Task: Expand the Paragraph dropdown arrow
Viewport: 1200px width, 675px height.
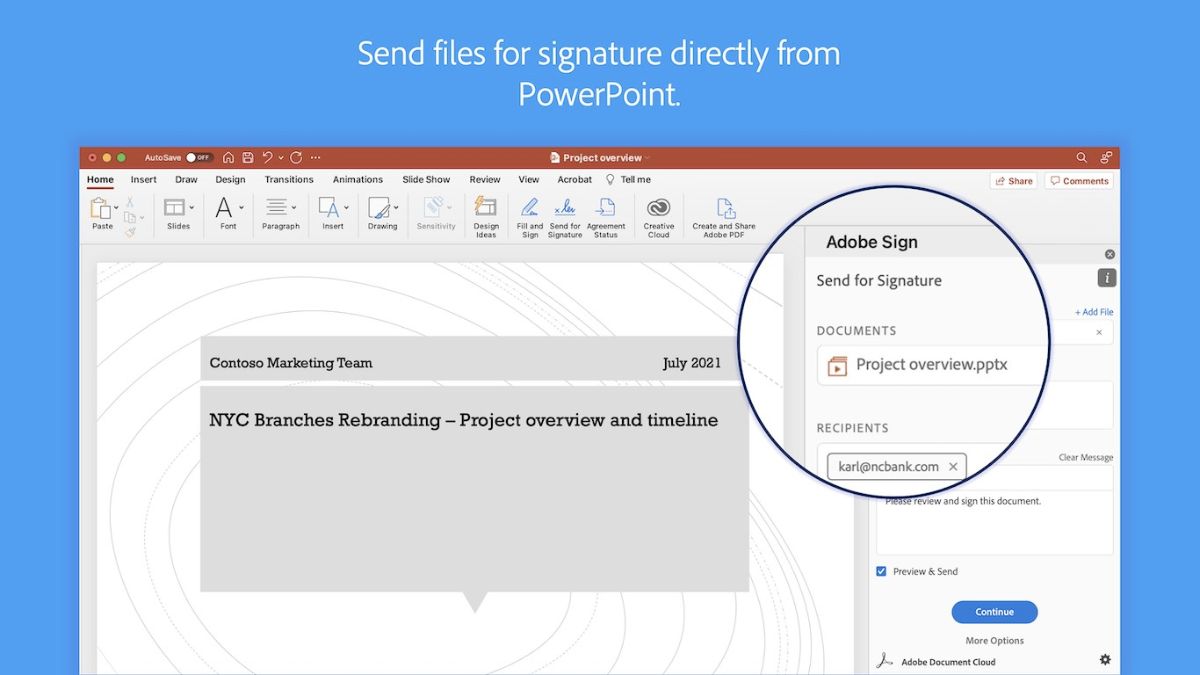Action: tap(294, 208)
